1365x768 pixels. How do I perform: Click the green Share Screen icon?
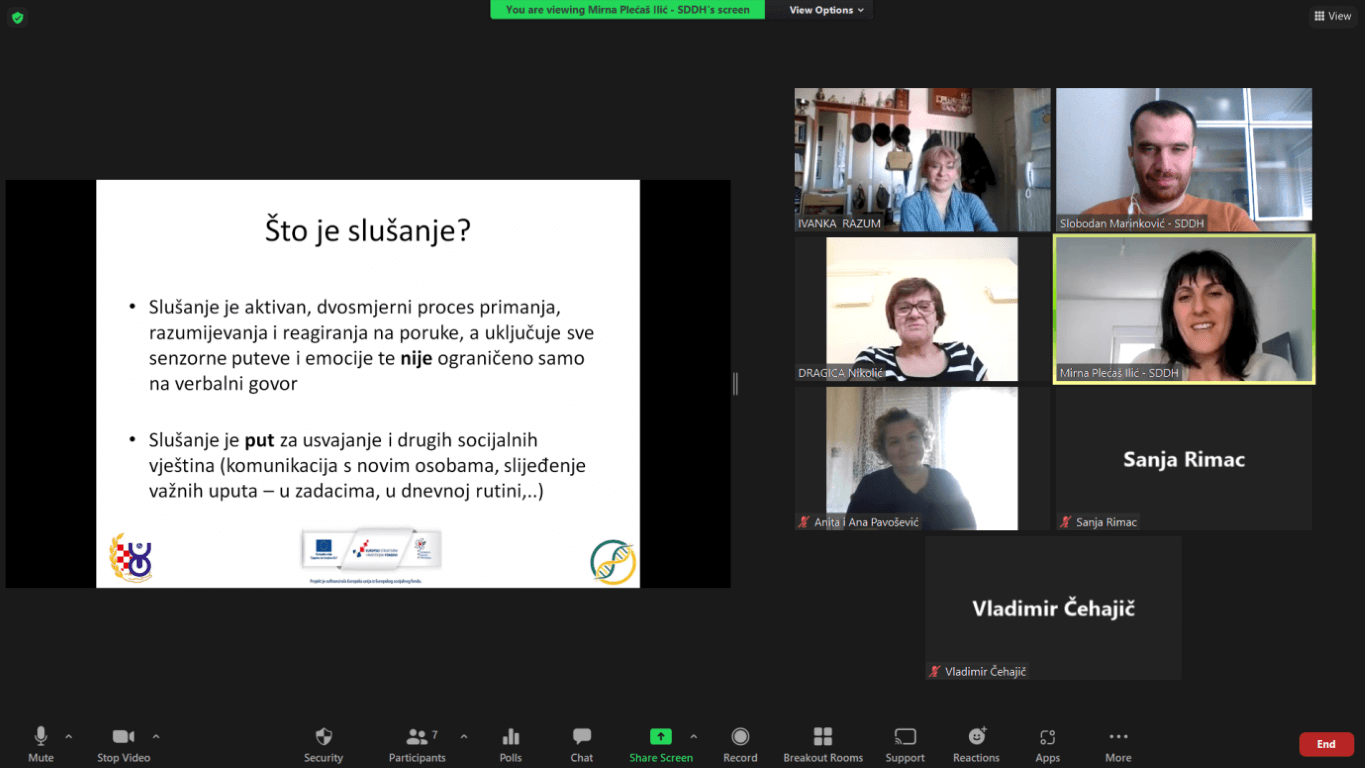pos(660,737)
